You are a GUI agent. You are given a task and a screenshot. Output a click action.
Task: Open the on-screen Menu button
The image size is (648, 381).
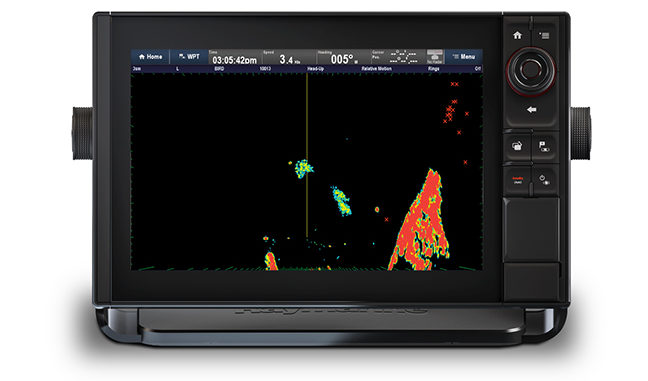pos(464,57)
